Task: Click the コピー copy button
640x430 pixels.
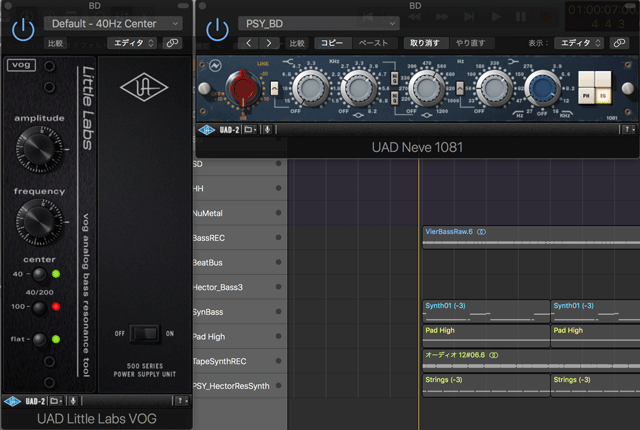Action: click(x=332, y=43)
